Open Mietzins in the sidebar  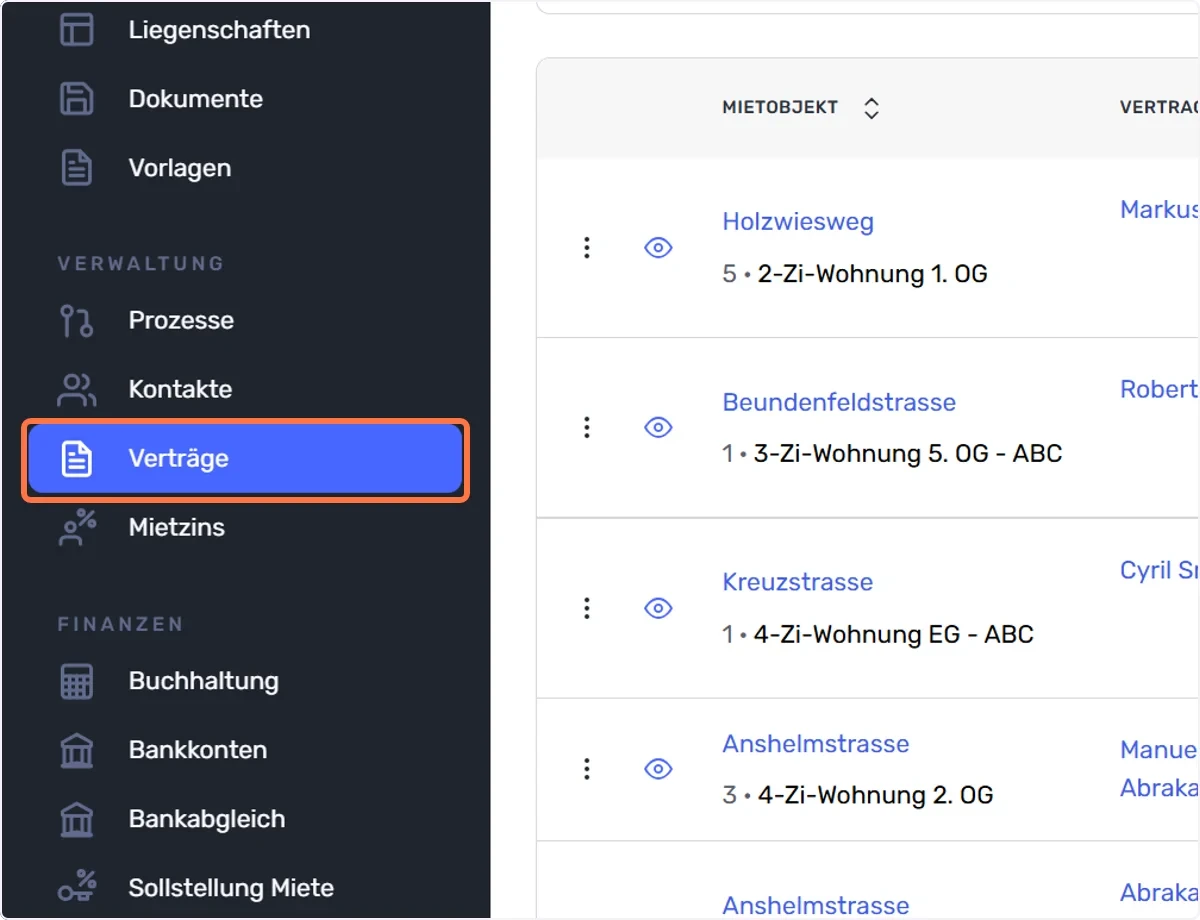(177, 528)
